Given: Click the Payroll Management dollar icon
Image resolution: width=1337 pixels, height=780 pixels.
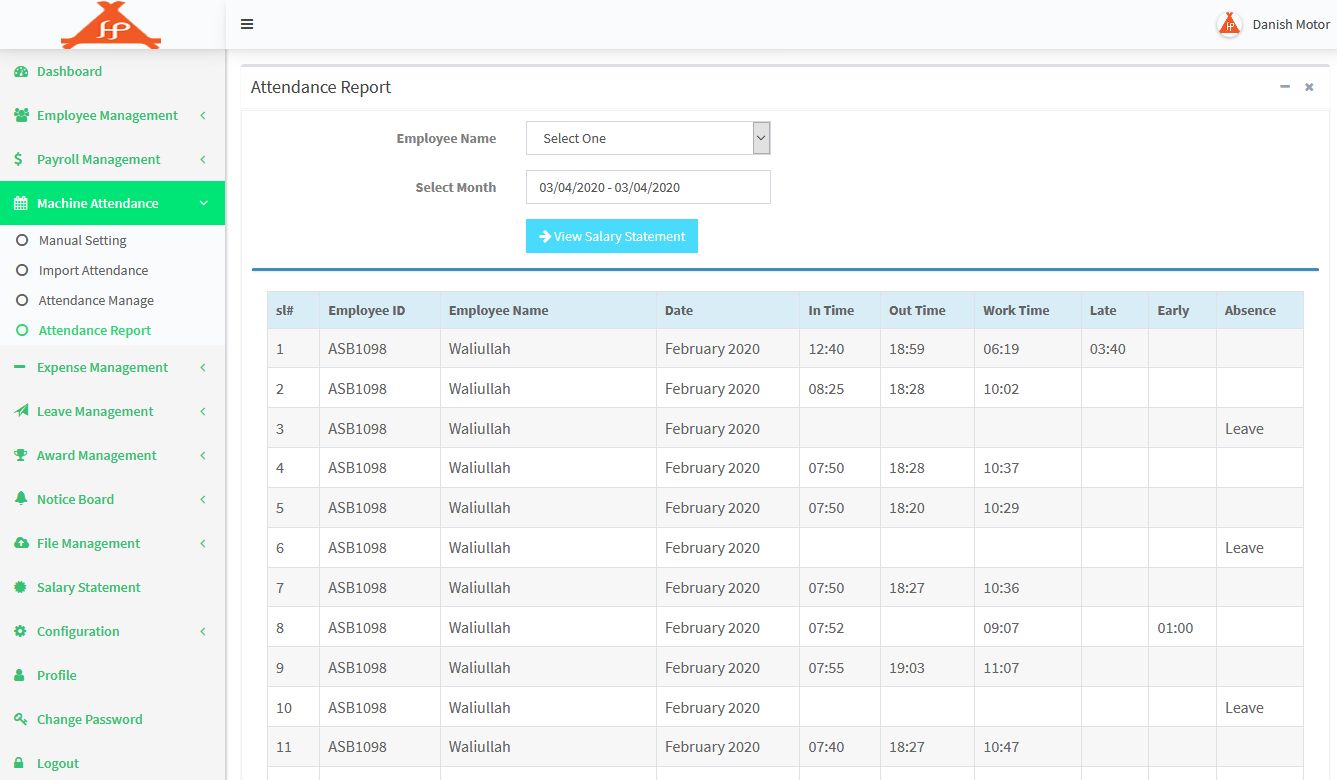Looking at the screenshot, I should (x=18, y=160).
